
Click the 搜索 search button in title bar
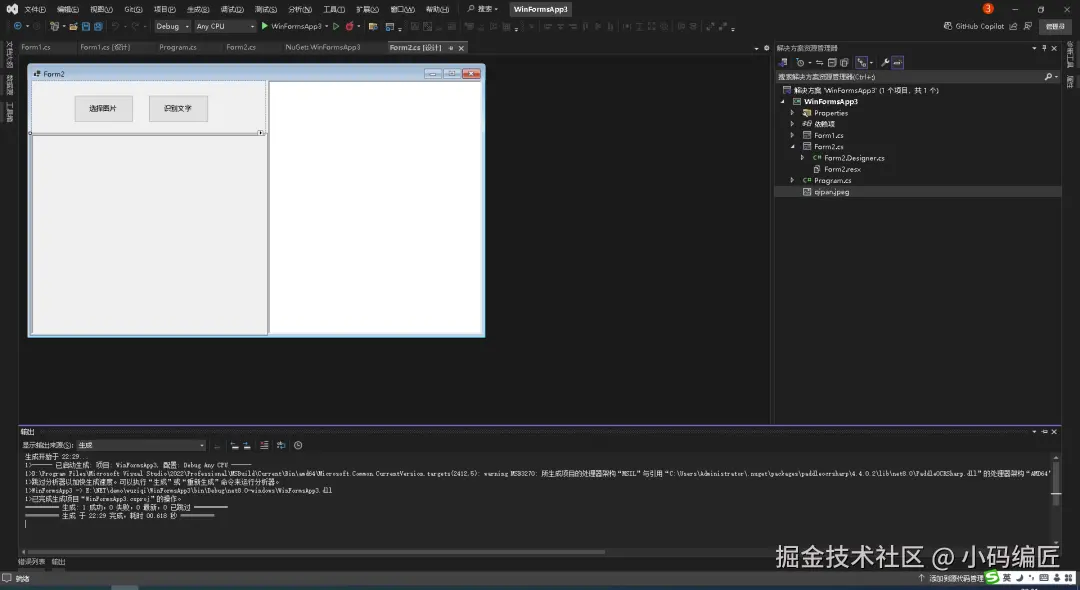(482, 9)
